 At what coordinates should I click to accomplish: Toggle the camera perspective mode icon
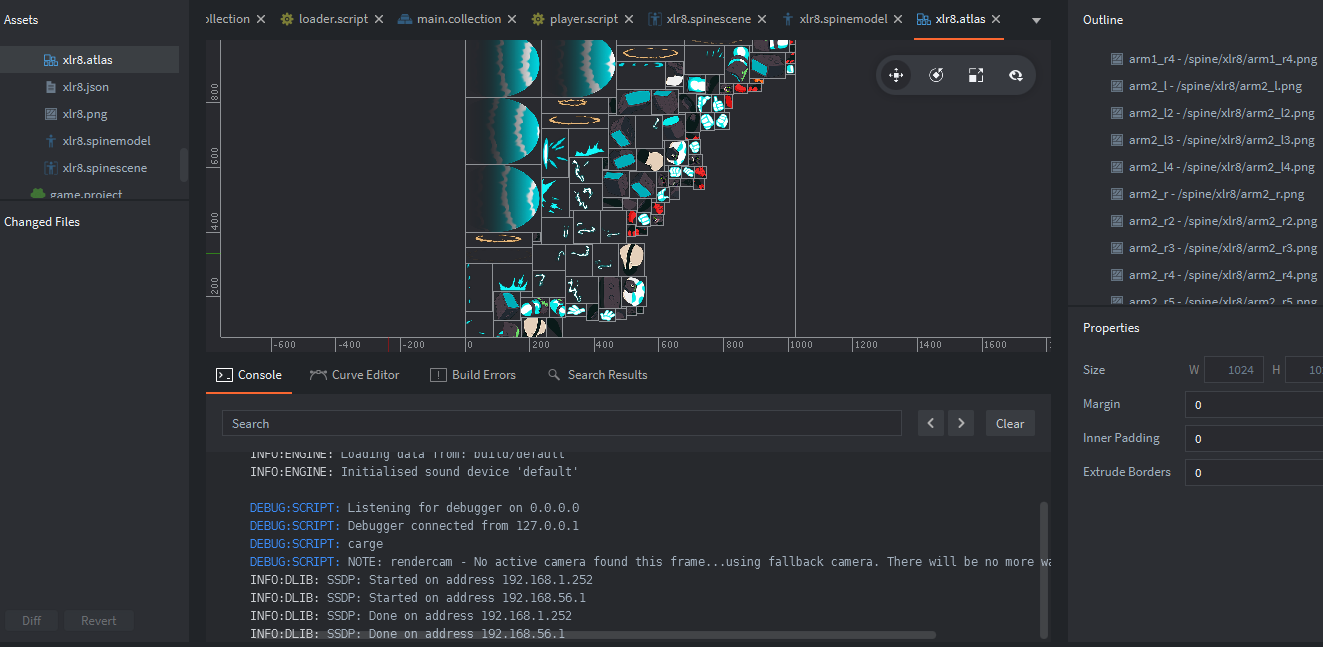pos(1015,75)
